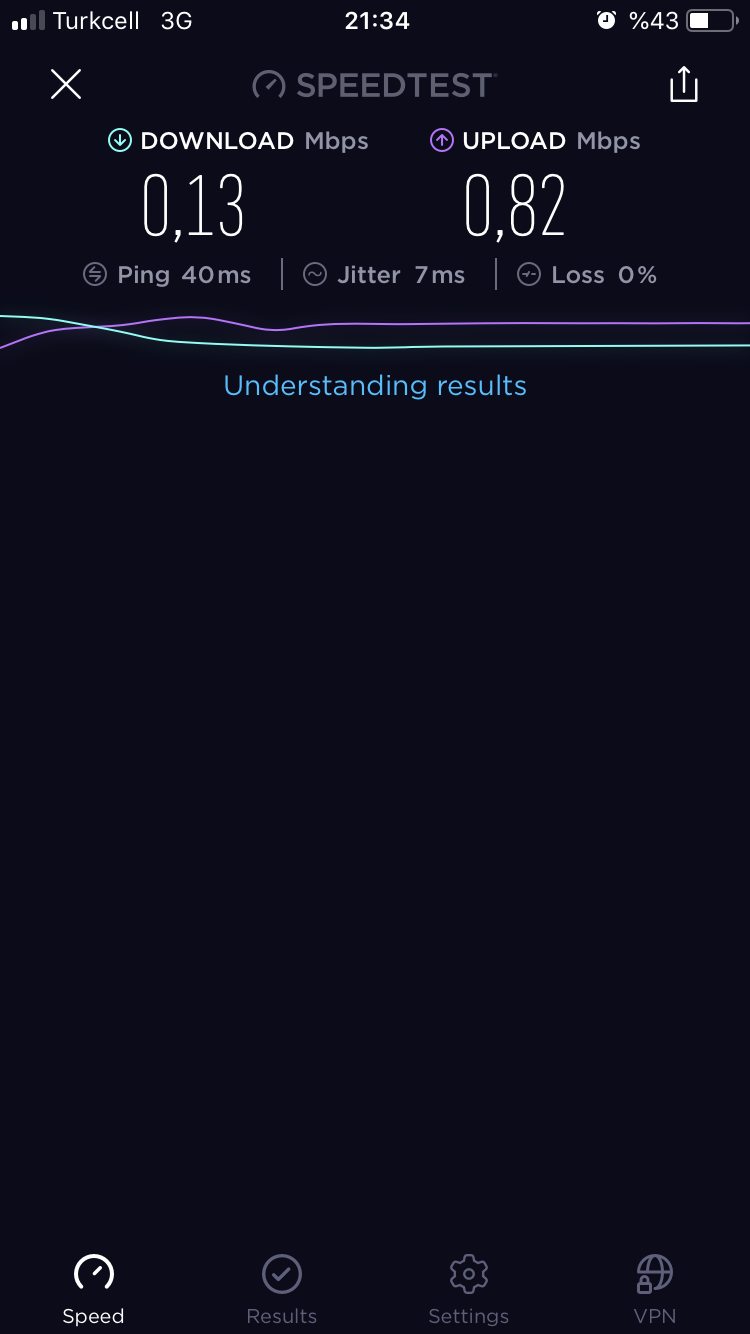Tap the Ping icon
Image resolution: width=750 pixels, height=1334 pixels.
pos(95,275)
